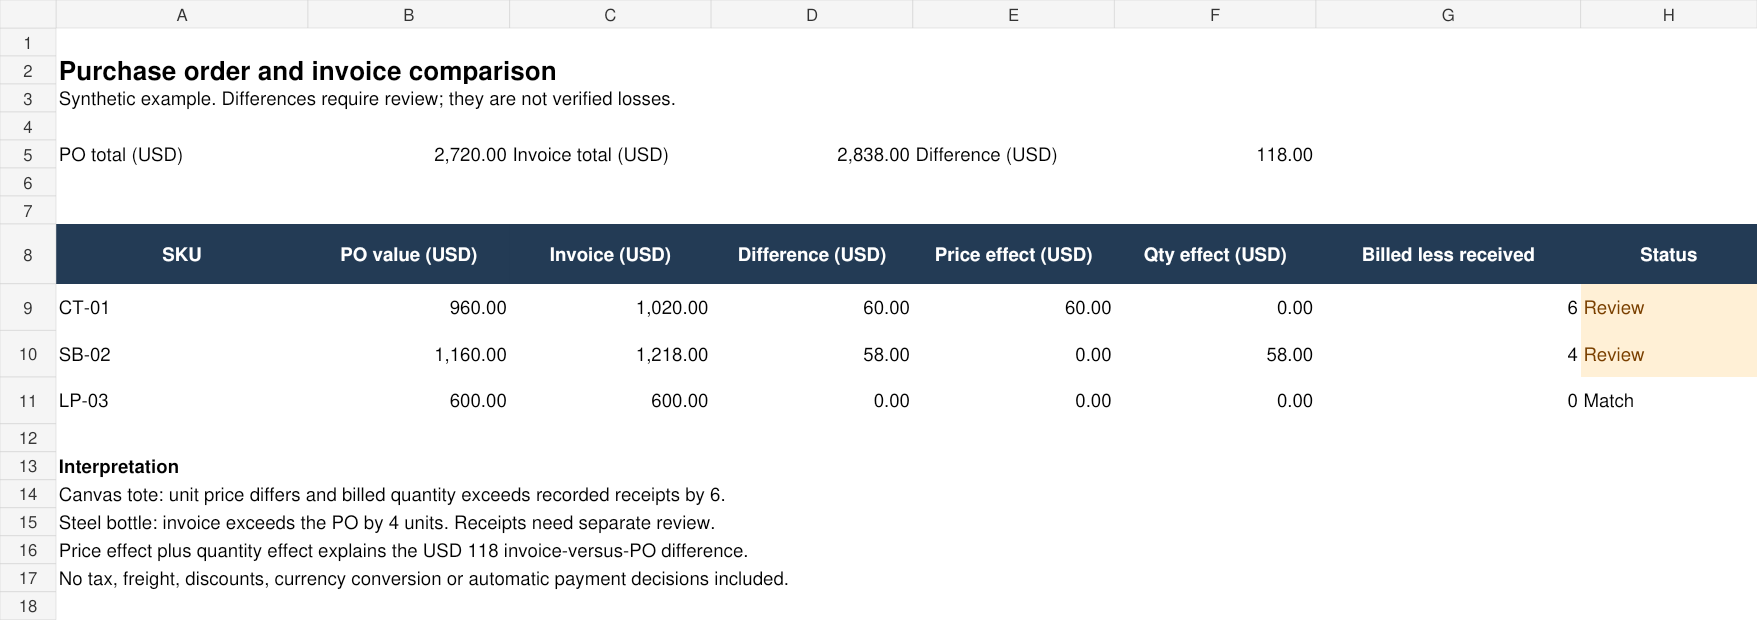
Task: Select the 'PO total (USD)' label cell
Action: tap(182, 155)
